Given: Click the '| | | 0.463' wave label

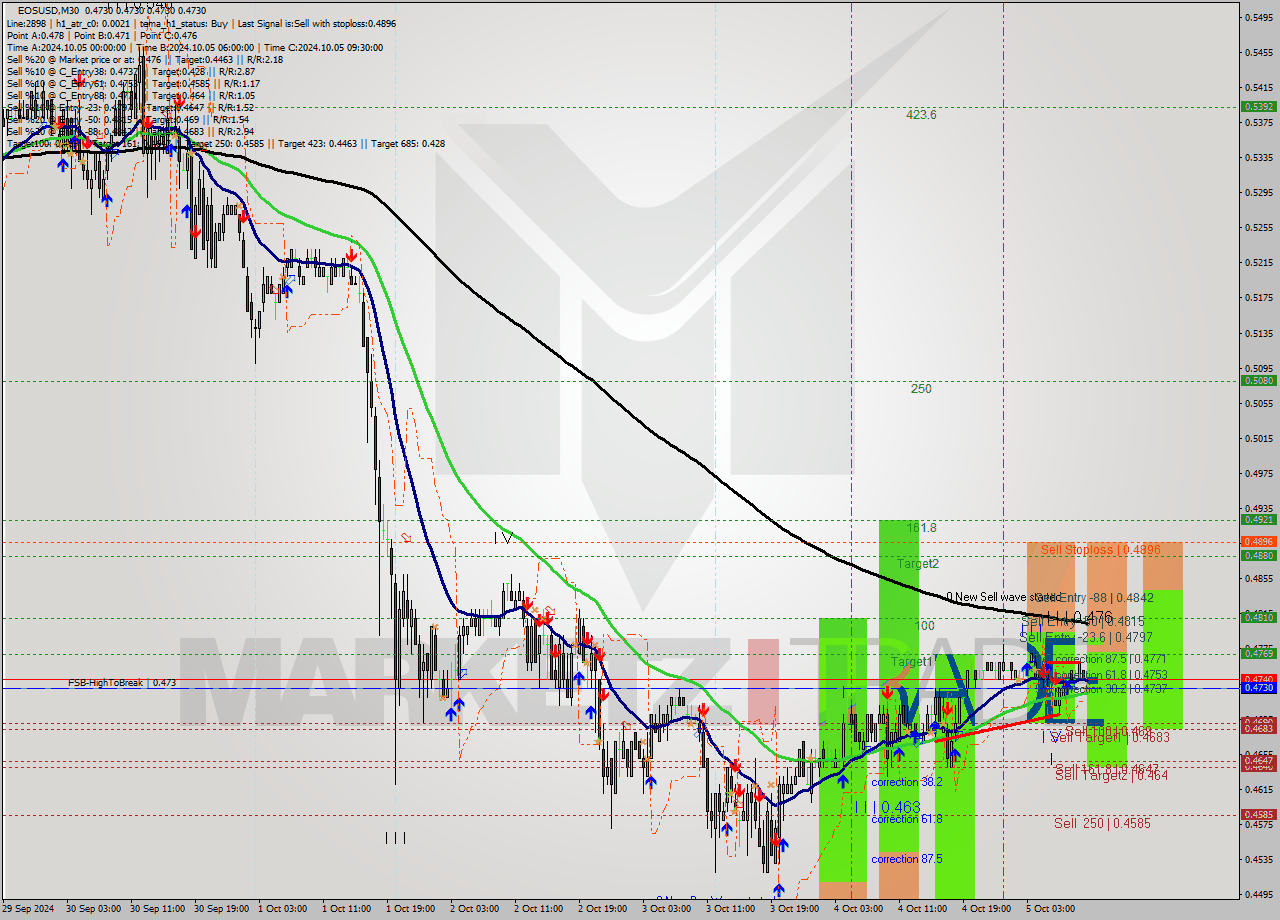Looking at the screenshot, I should click(887, 806).
